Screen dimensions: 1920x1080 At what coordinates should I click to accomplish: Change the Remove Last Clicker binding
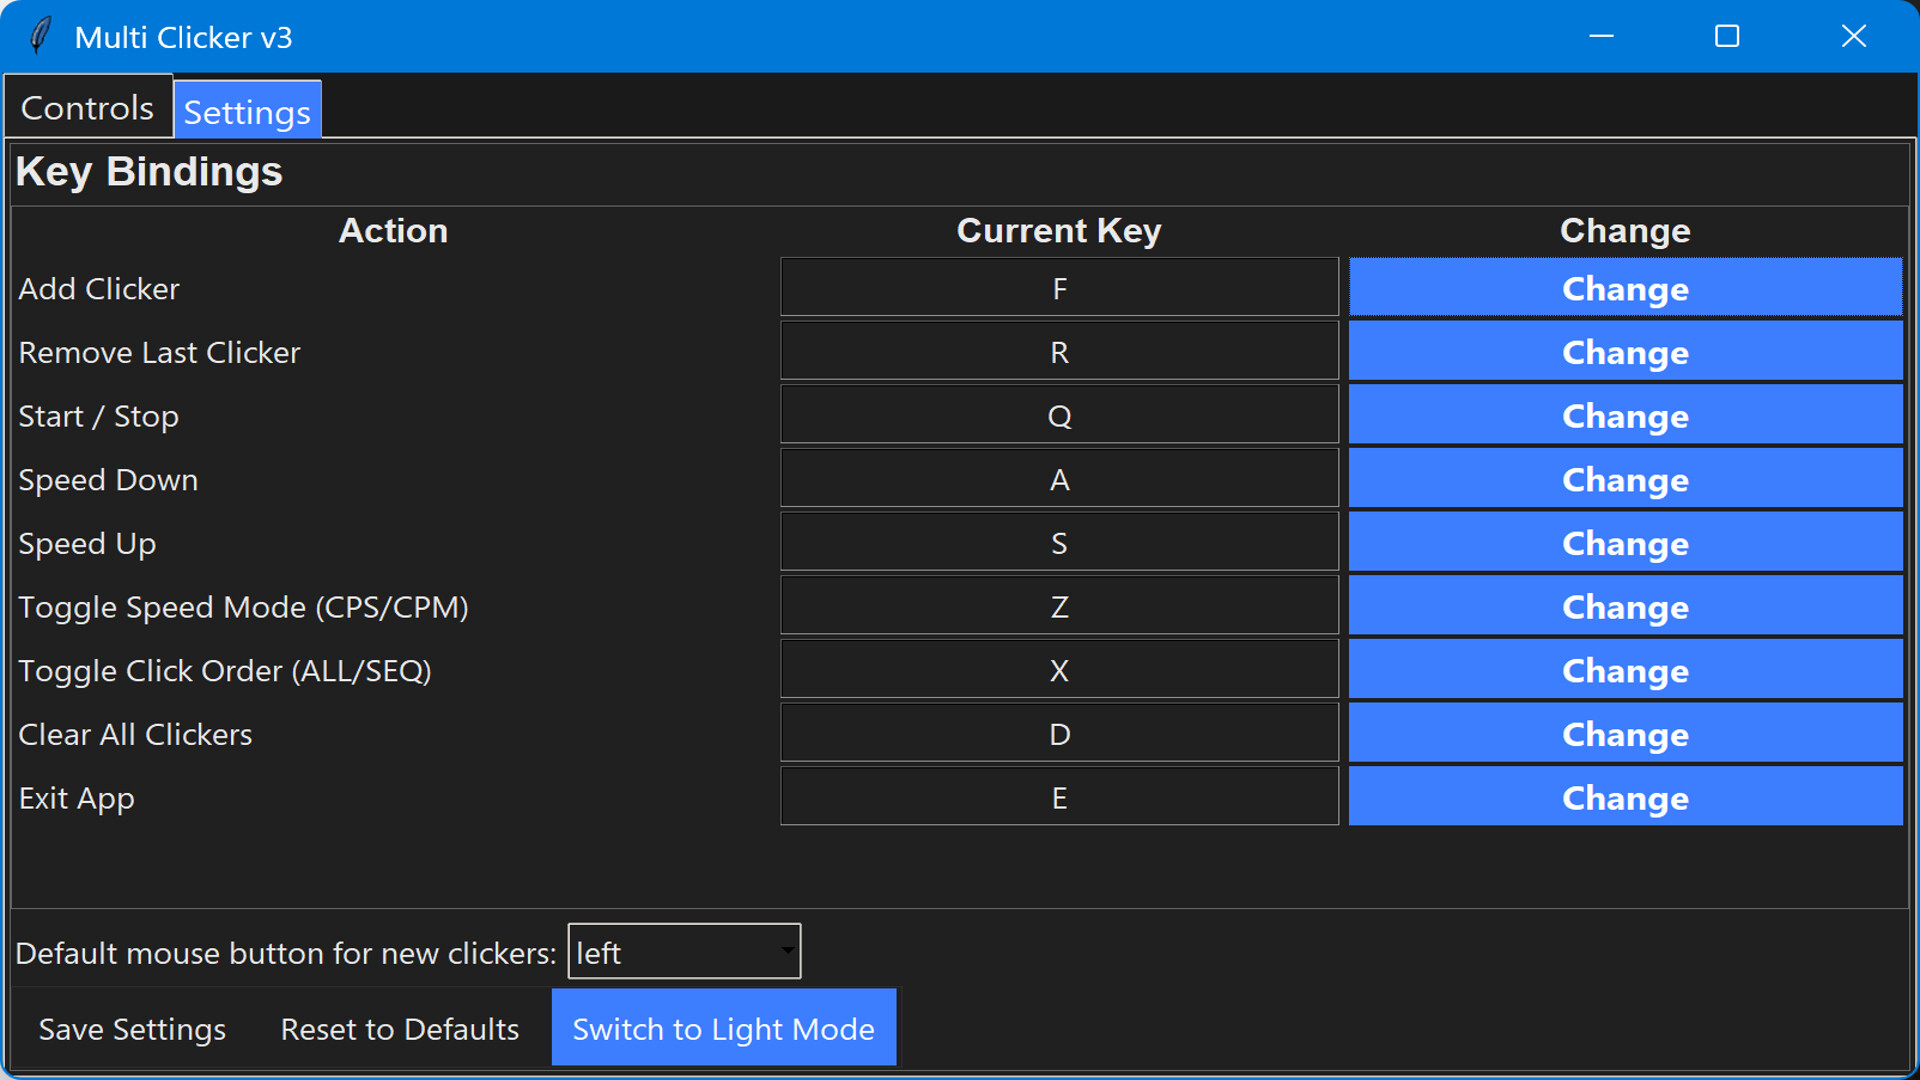[x=1623, y=352]
